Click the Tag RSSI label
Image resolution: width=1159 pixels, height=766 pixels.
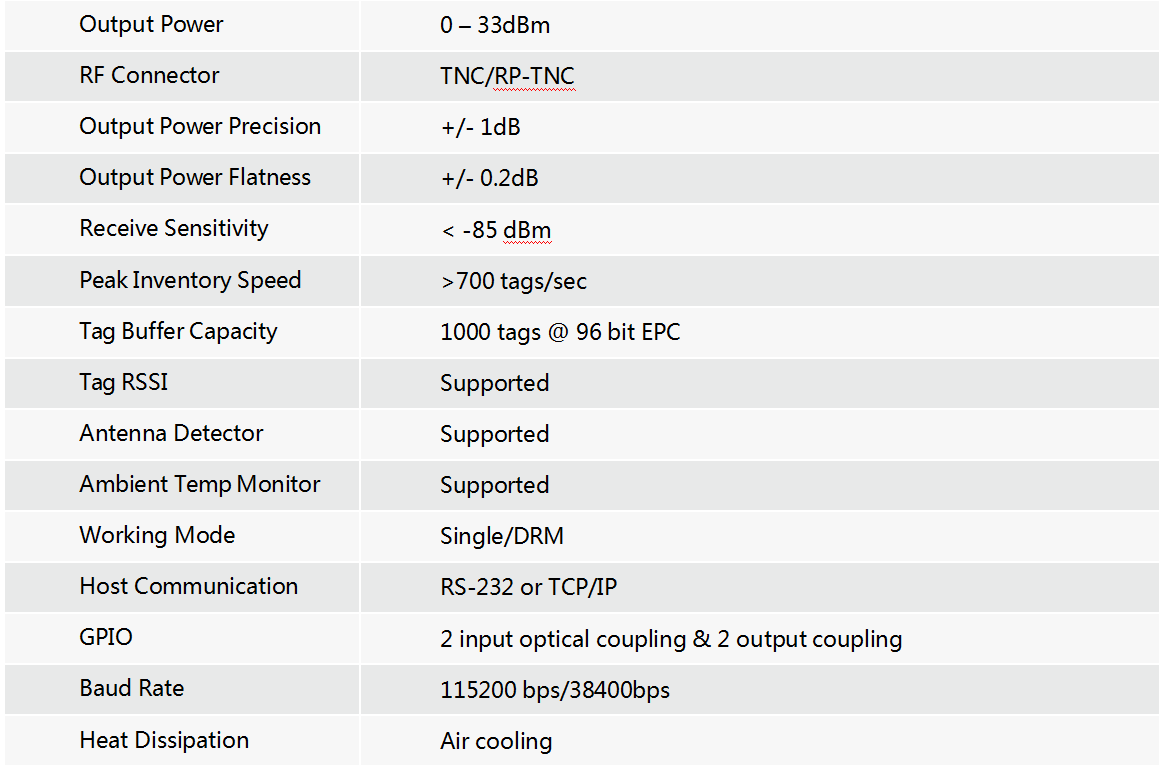coord(123,382)
